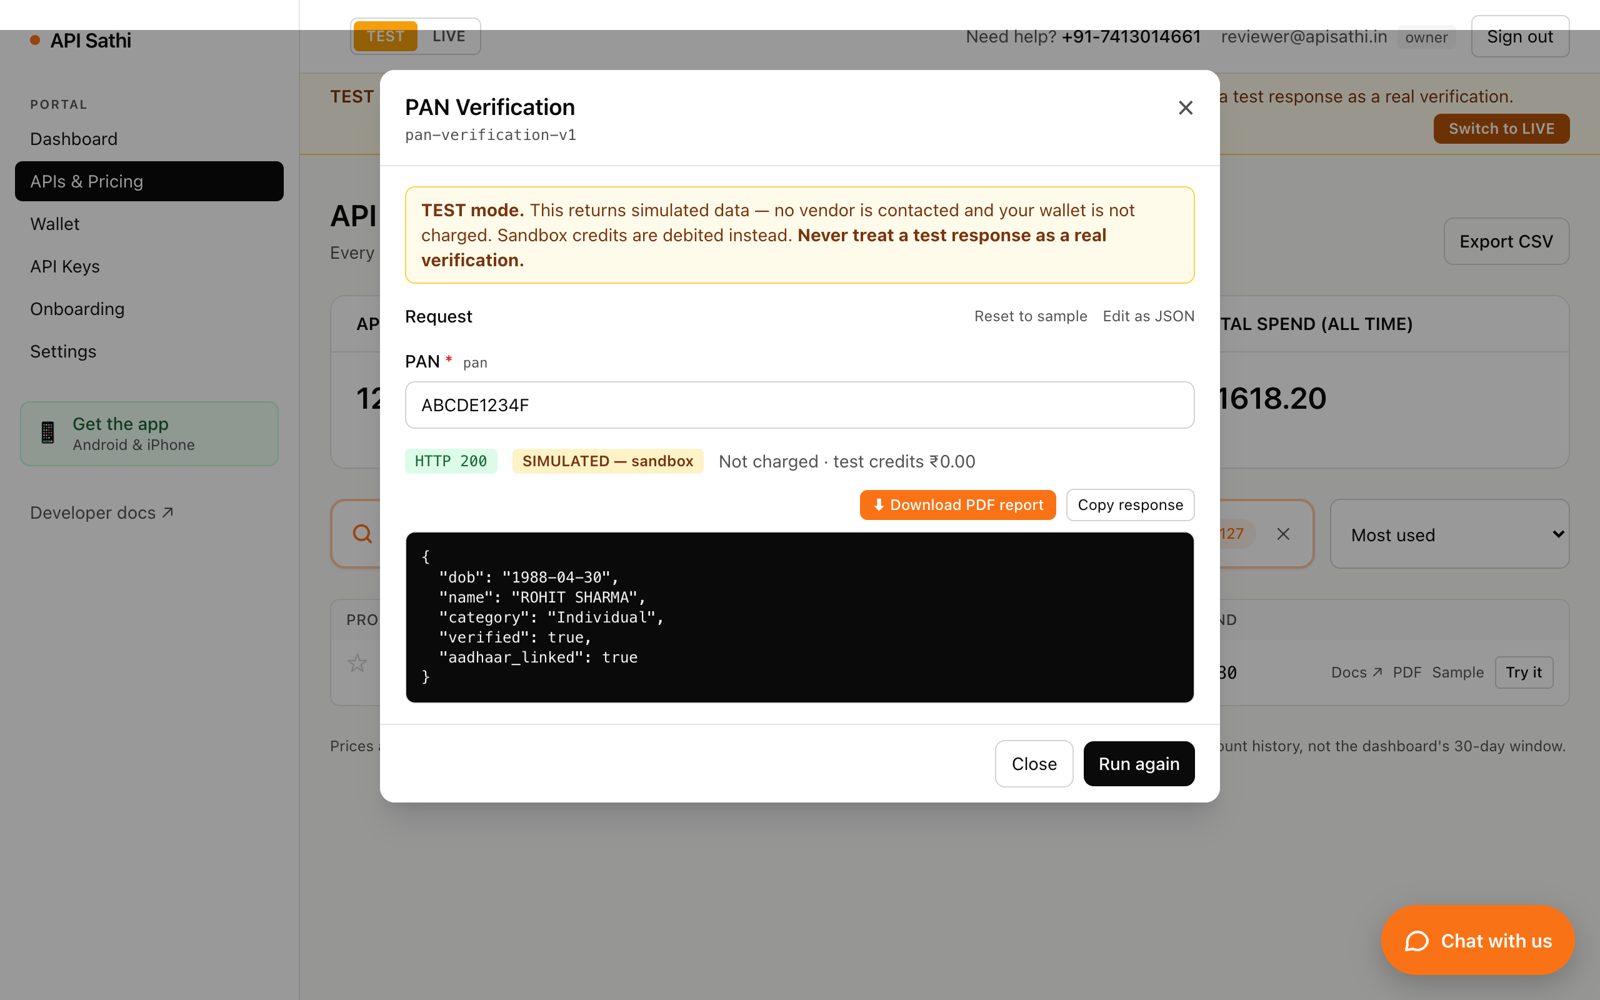Open Developer docs link
The width and height of the screenshot is (1600, 1000).
click(x=102, y=513)
